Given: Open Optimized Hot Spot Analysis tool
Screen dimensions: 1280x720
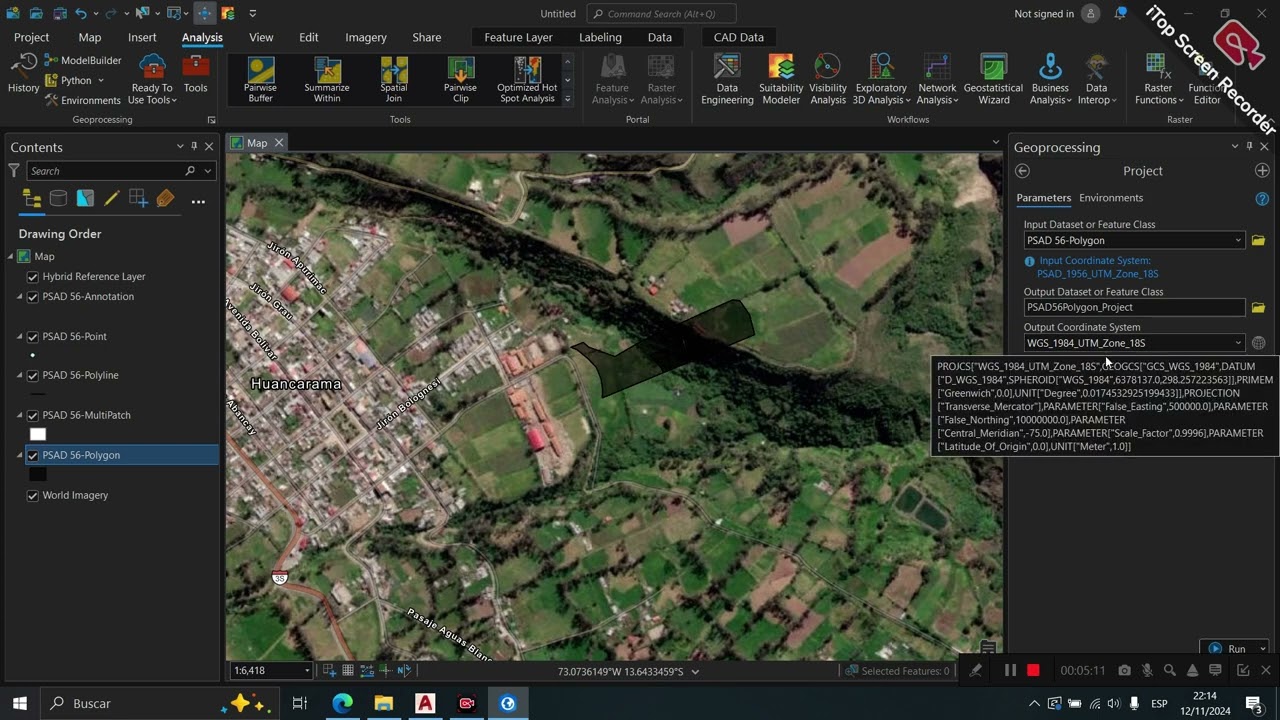Looking at the screenshot, I should tap(527, 79).
